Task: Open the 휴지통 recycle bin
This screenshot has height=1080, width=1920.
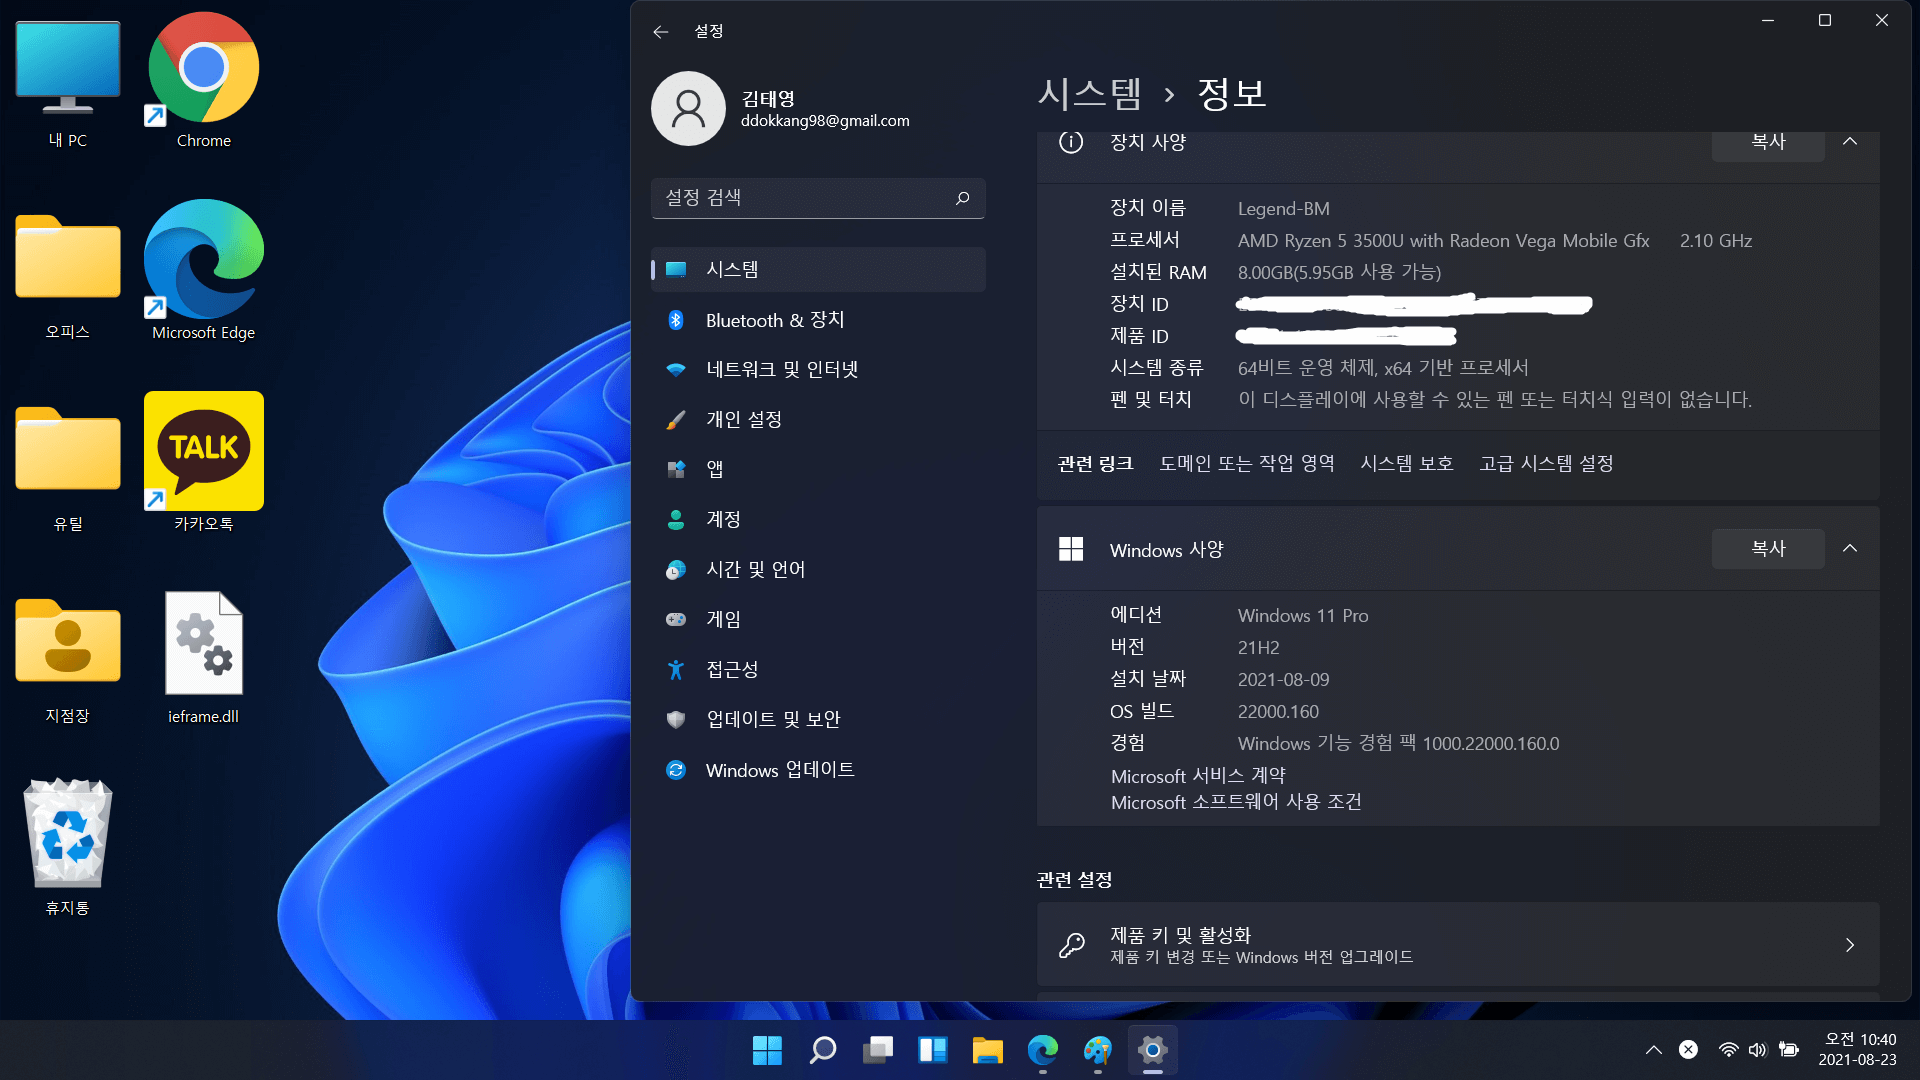Action: (68, 848)
